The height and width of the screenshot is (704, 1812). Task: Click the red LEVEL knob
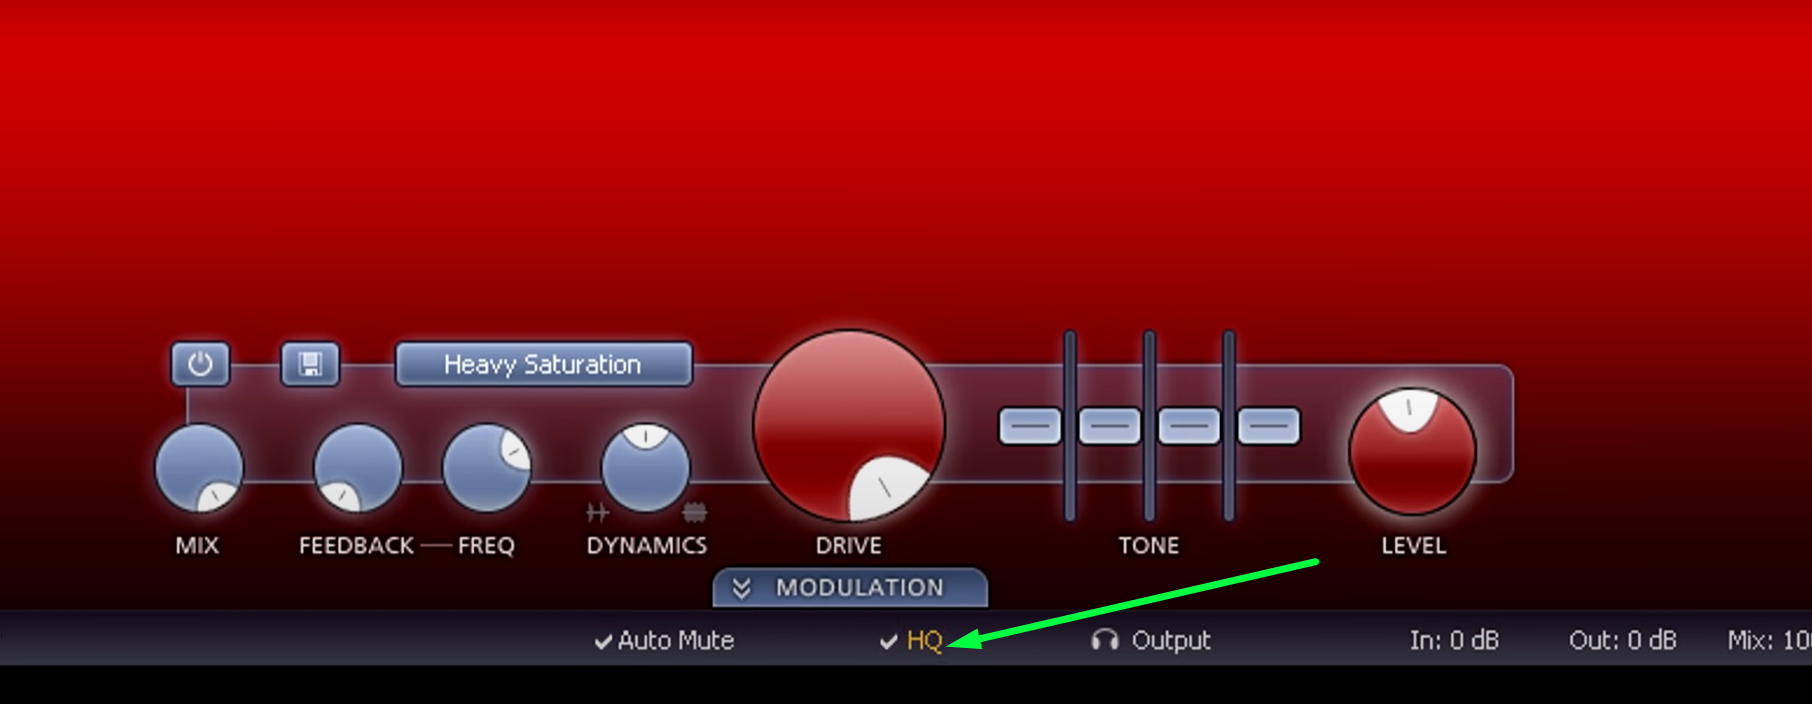pos(1412,451)
